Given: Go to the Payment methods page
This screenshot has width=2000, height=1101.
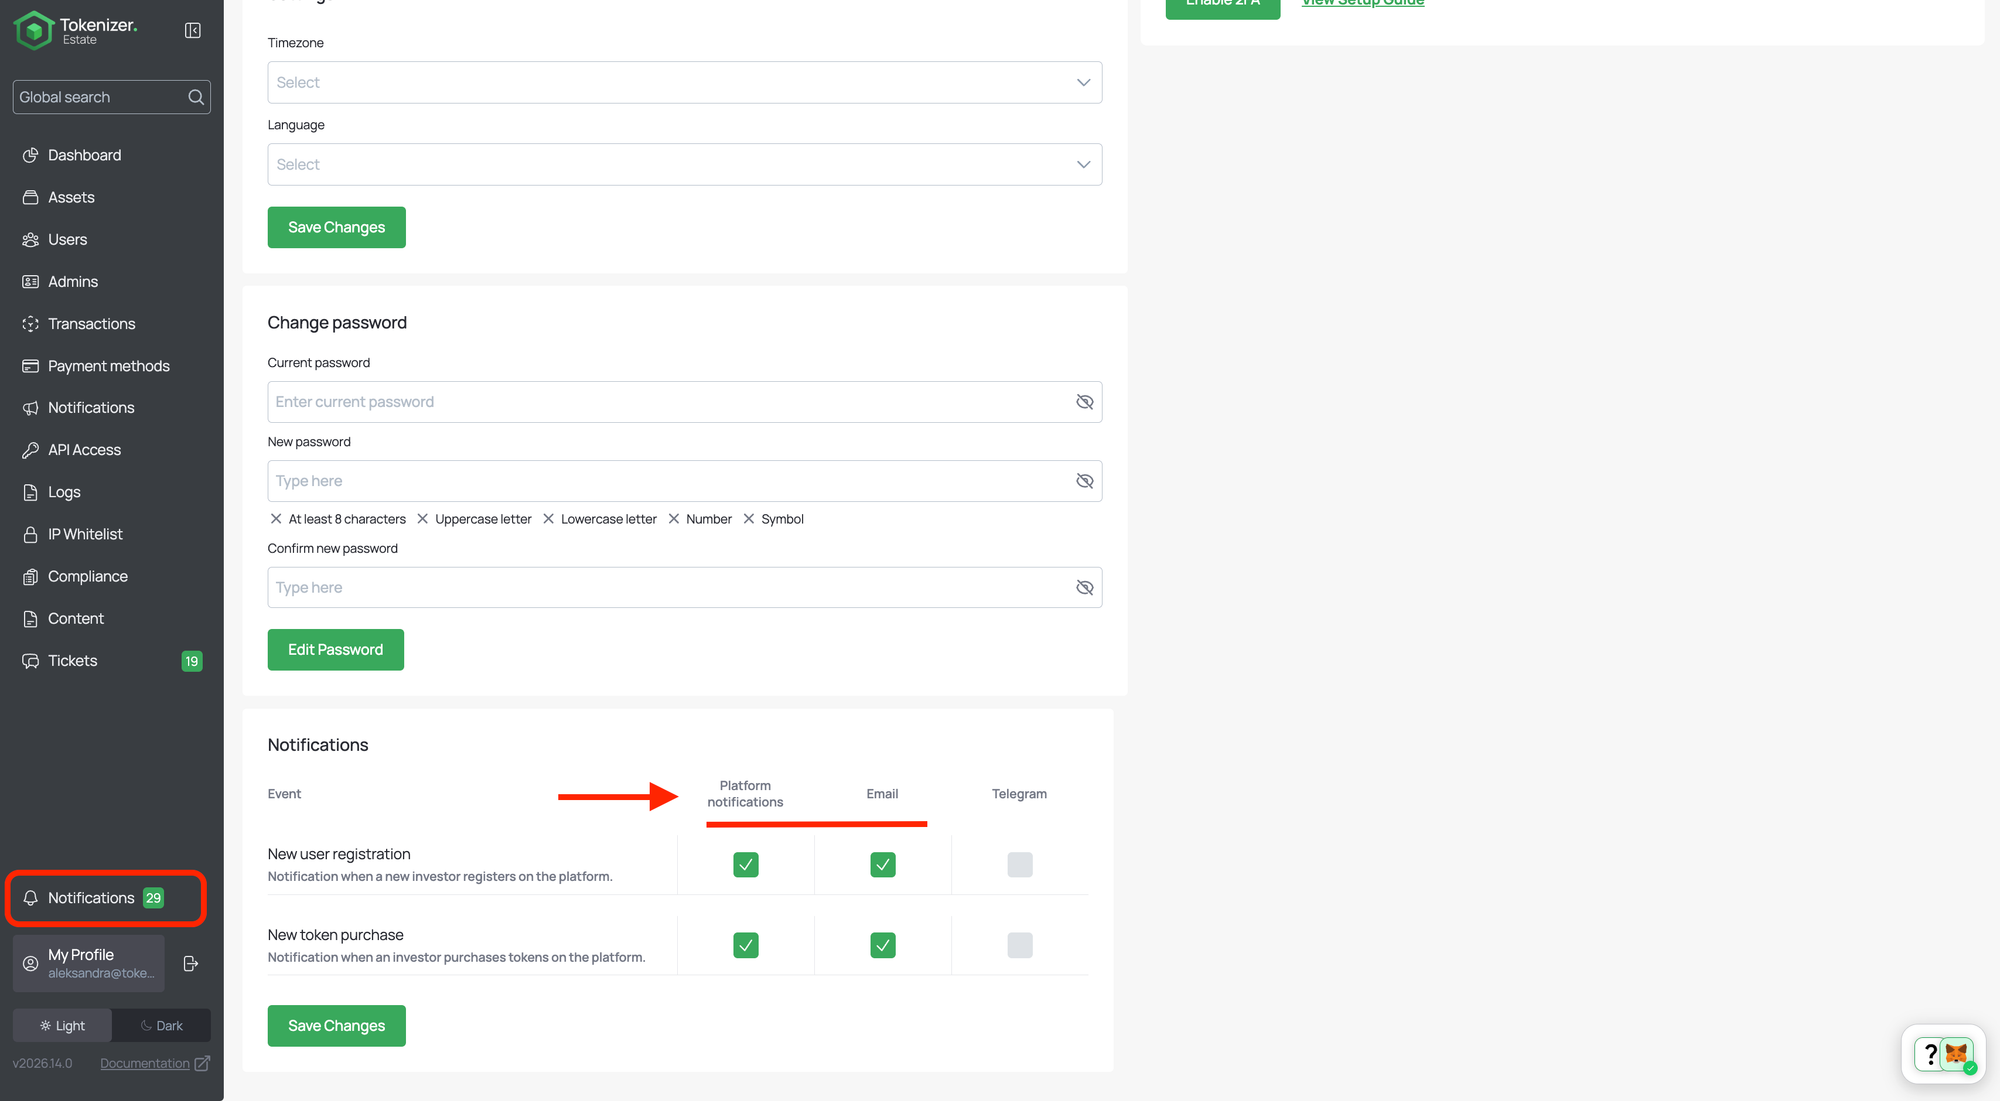Looking at the screenshot, I should coord(108,366).
